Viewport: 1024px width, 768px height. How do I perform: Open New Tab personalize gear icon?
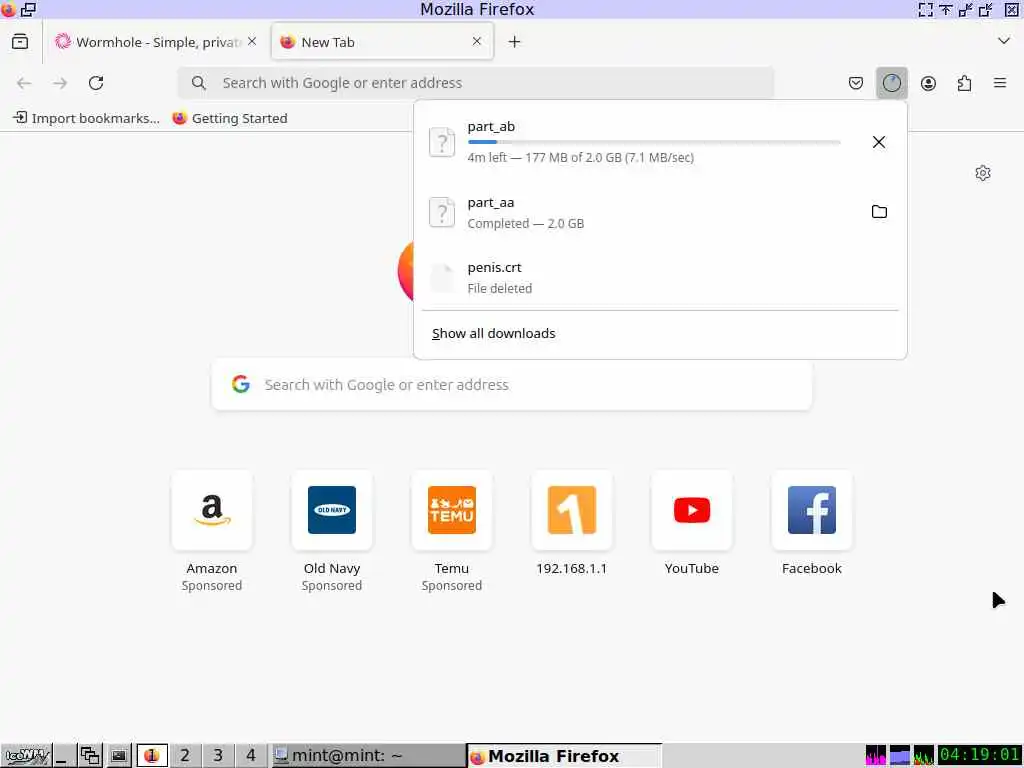tap(983, 173)
